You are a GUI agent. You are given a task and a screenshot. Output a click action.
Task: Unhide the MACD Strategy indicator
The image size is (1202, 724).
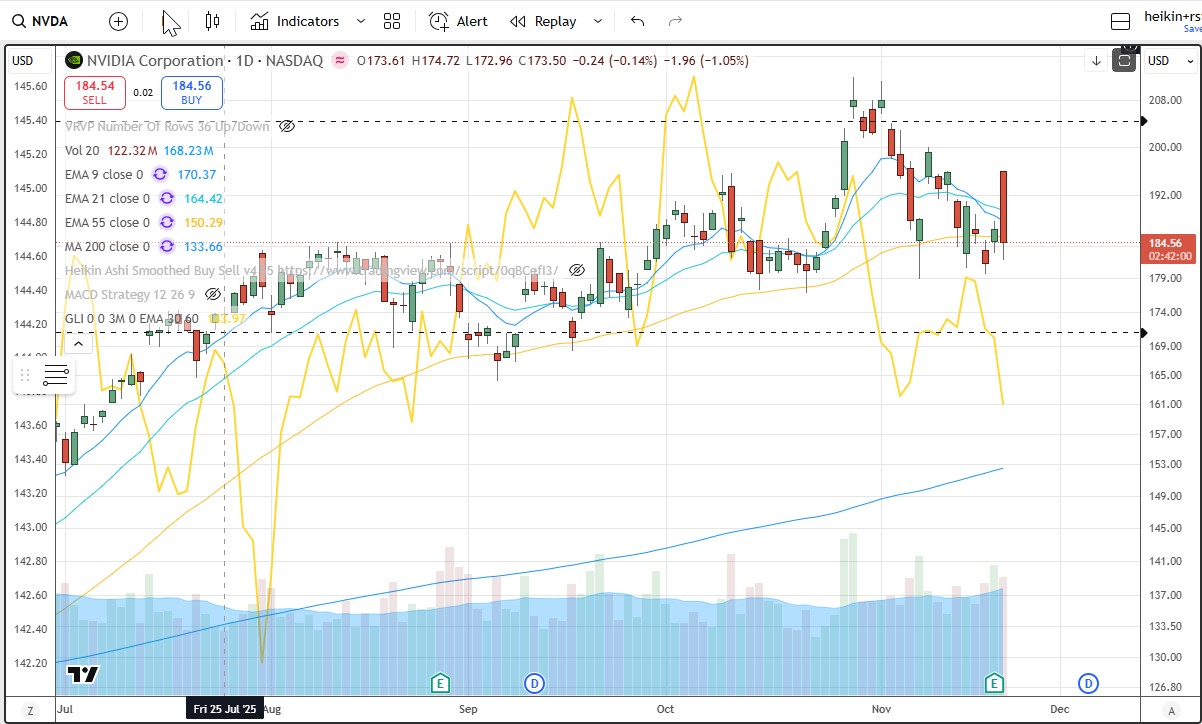point(212,295)
